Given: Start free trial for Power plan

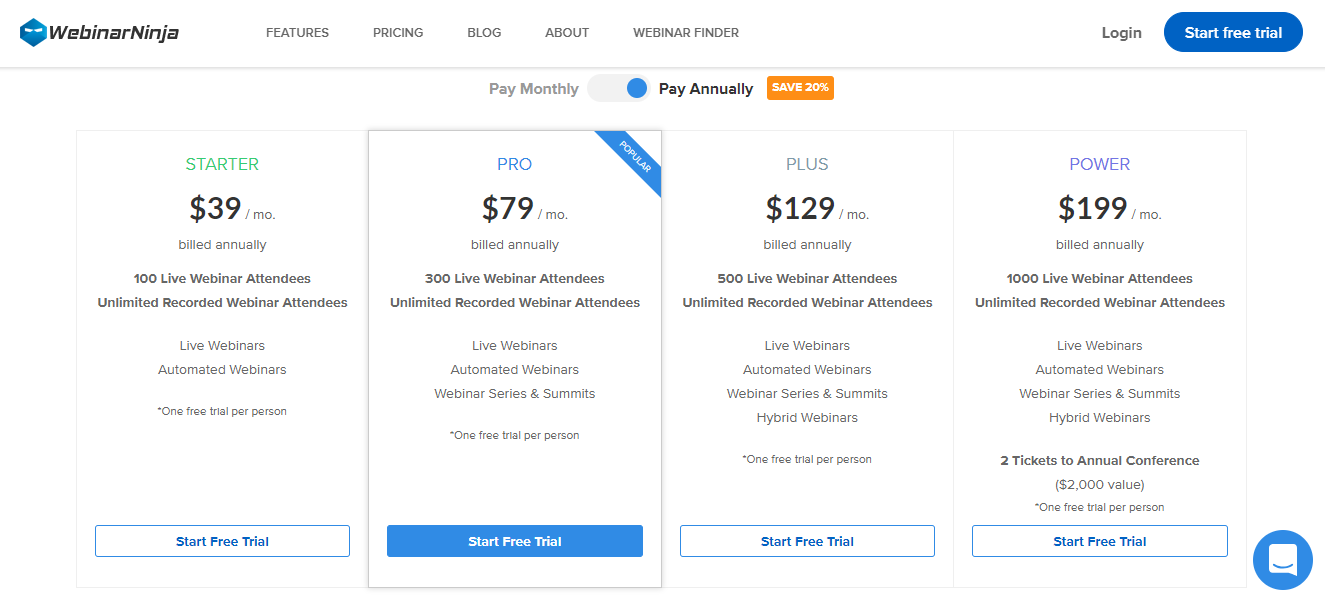Looking at the screenshot, I should [1100, 541].
